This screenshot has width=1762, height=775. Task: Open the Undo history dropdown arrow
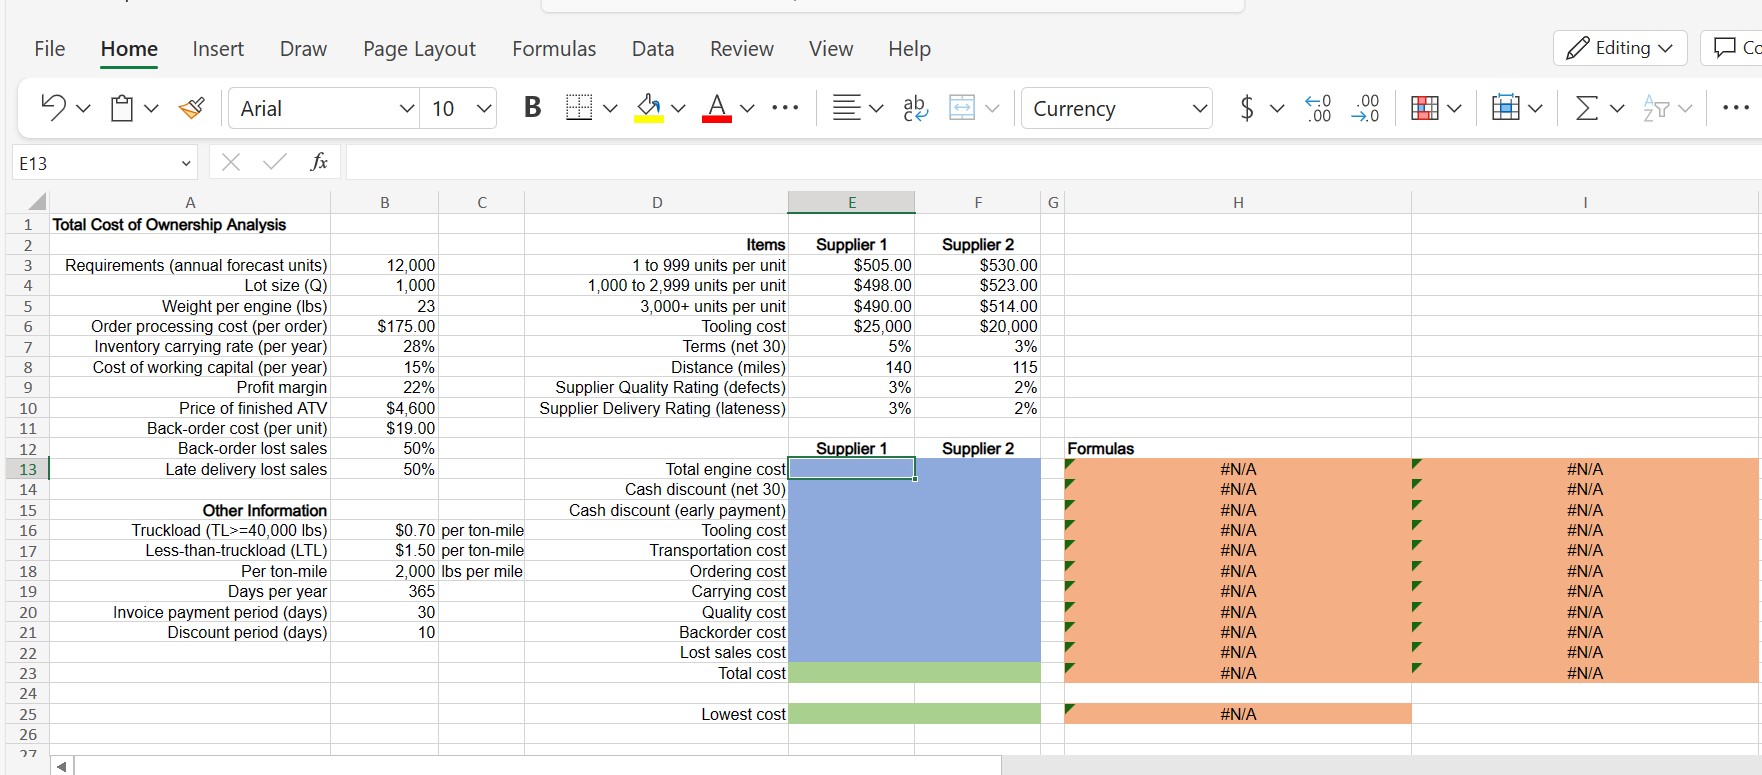pyautogui.click(x=83, y=108)
